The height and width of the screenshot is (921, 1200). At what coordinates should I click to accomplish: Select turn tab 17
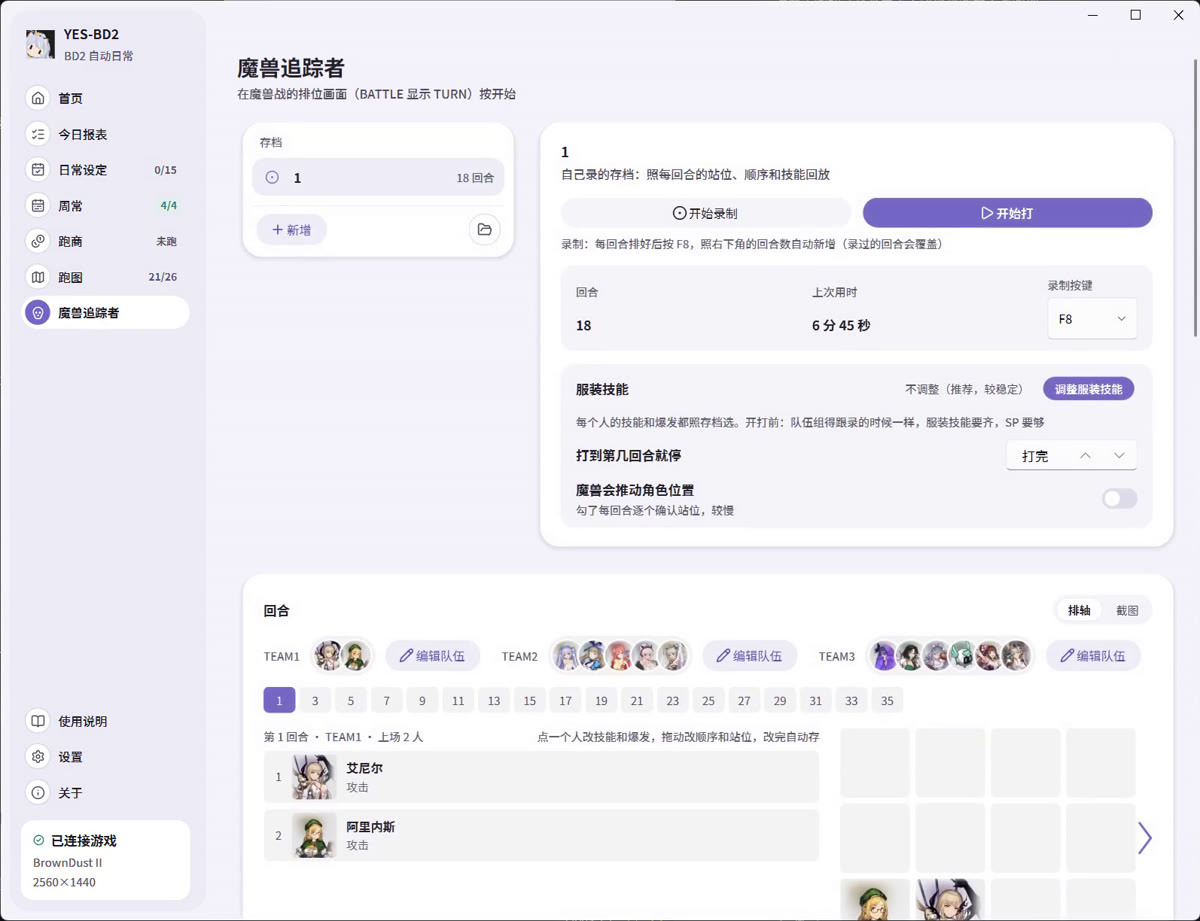coord(565,701)
